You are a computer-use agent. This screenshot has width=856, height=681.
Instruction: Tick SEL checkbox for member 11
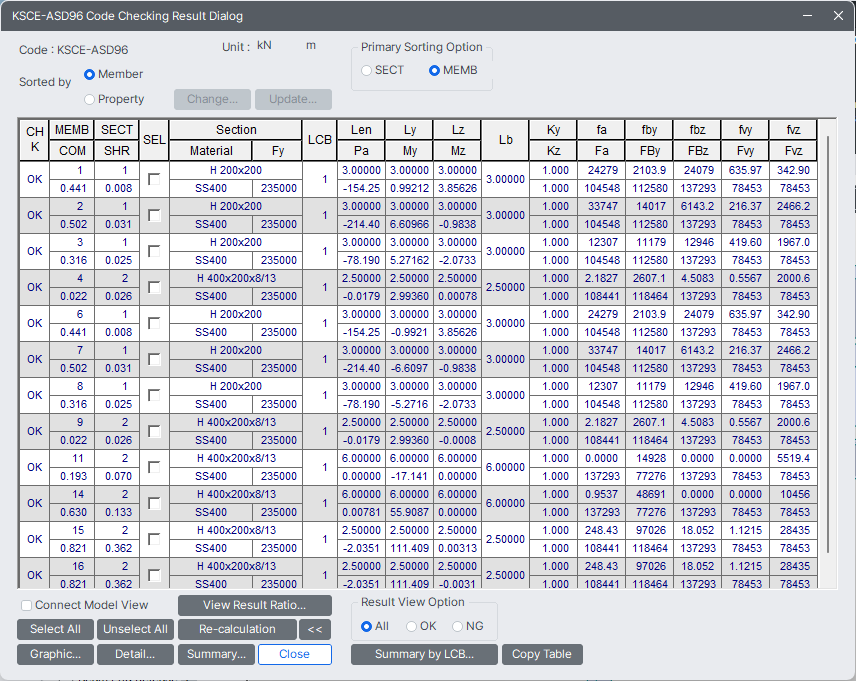pyautogui.click(x=154, y=467)
